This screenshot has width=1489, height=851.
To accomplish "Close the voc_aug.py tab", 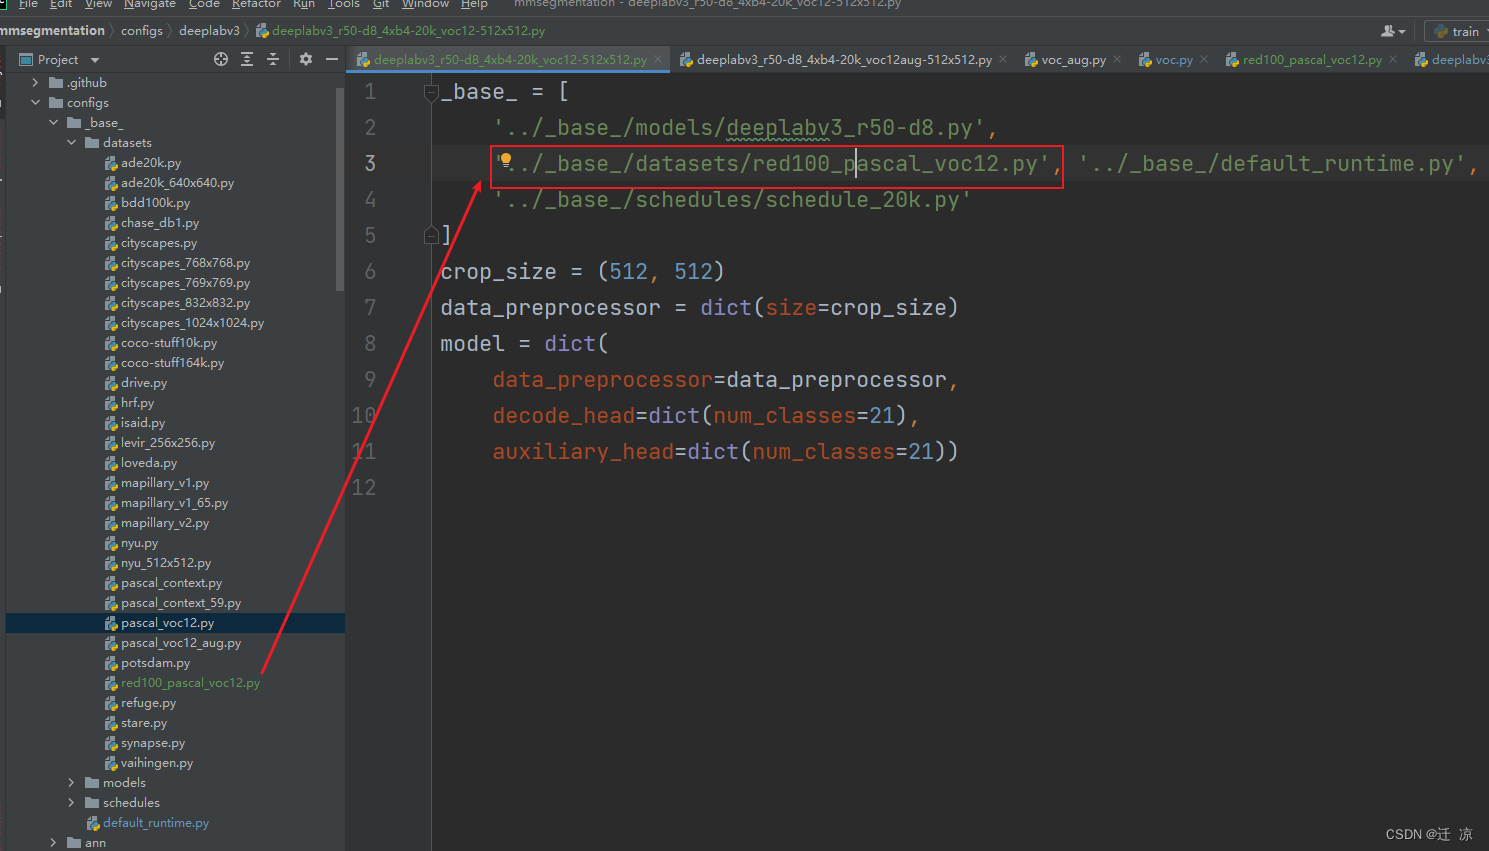I will pos(1117,60).
